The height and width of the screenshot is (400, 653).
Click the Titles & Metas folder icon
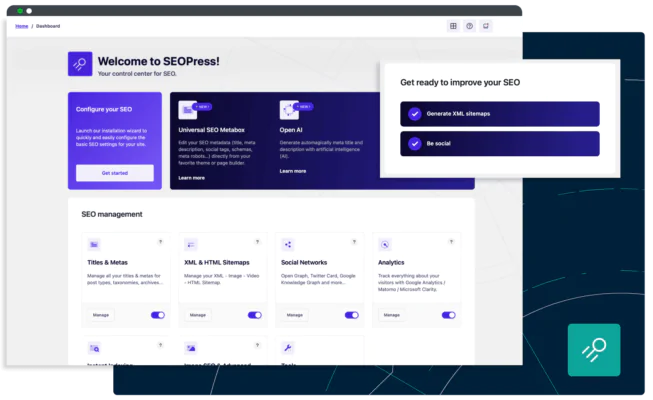coord(94,244)
